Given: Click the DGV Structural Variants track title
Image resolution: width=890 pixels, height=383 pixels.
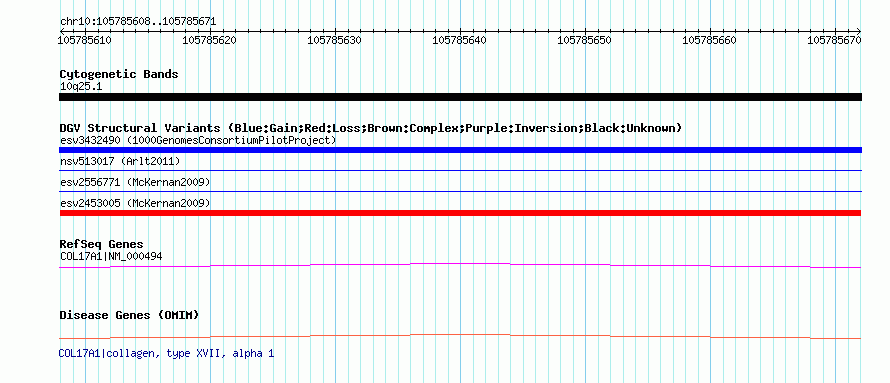Looking at the screenshot, I should click(371, 128).
